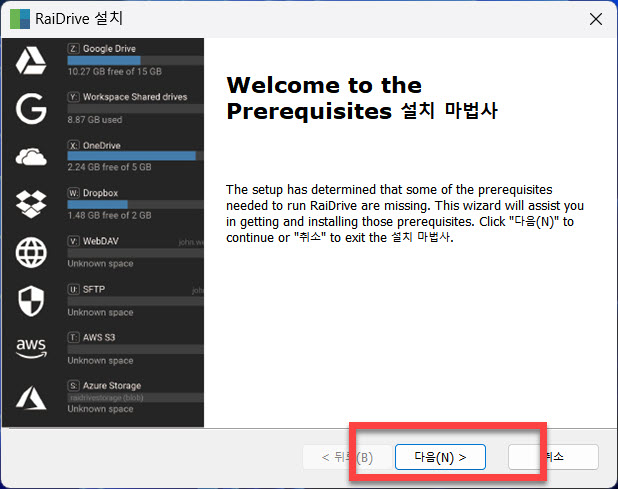Click the Dropbox box icon
Image resolution: width=618 pixels, height=489 pixels.
coord(31,204)
